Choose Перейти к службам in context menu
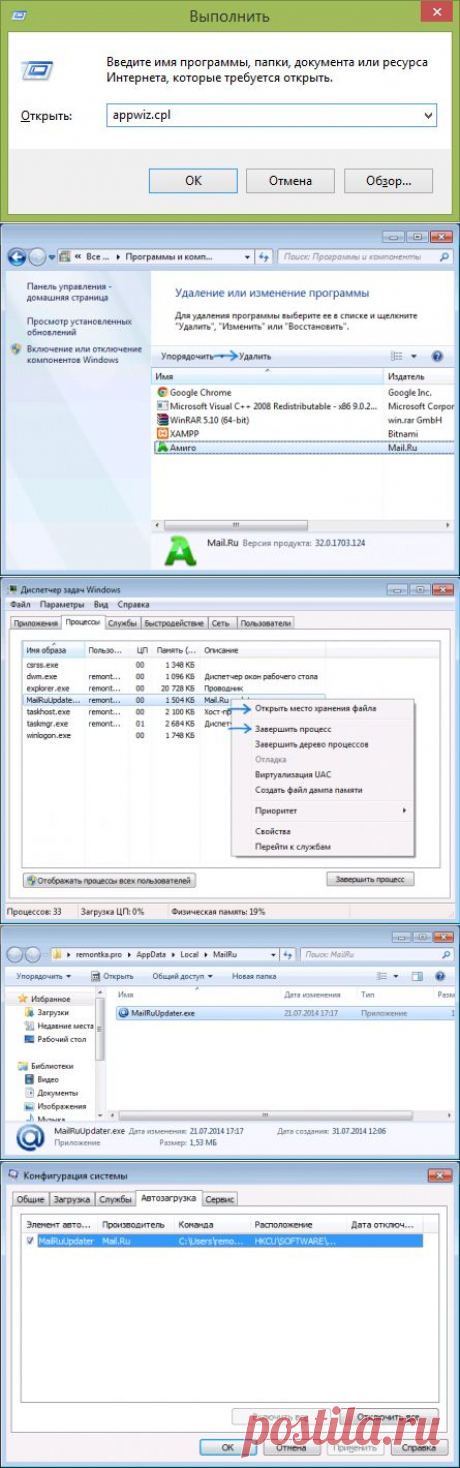 (x=293, y=846)
